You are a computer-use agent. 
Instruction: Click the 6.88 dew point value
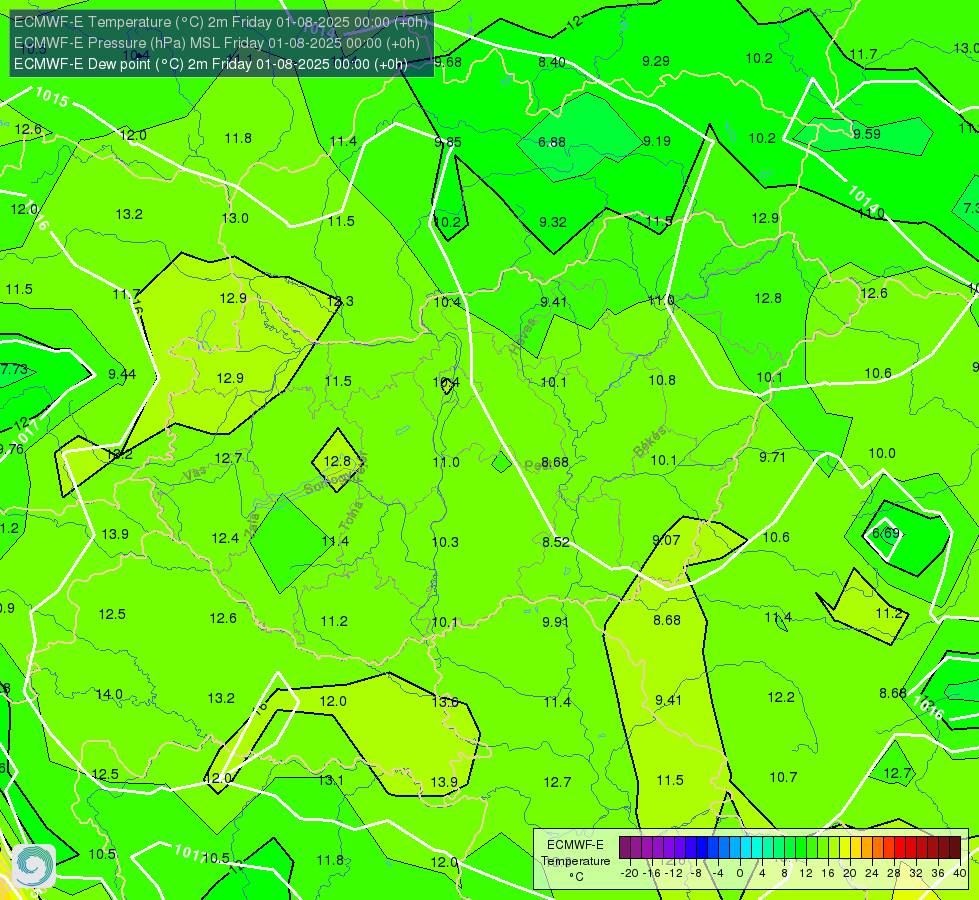552,142
